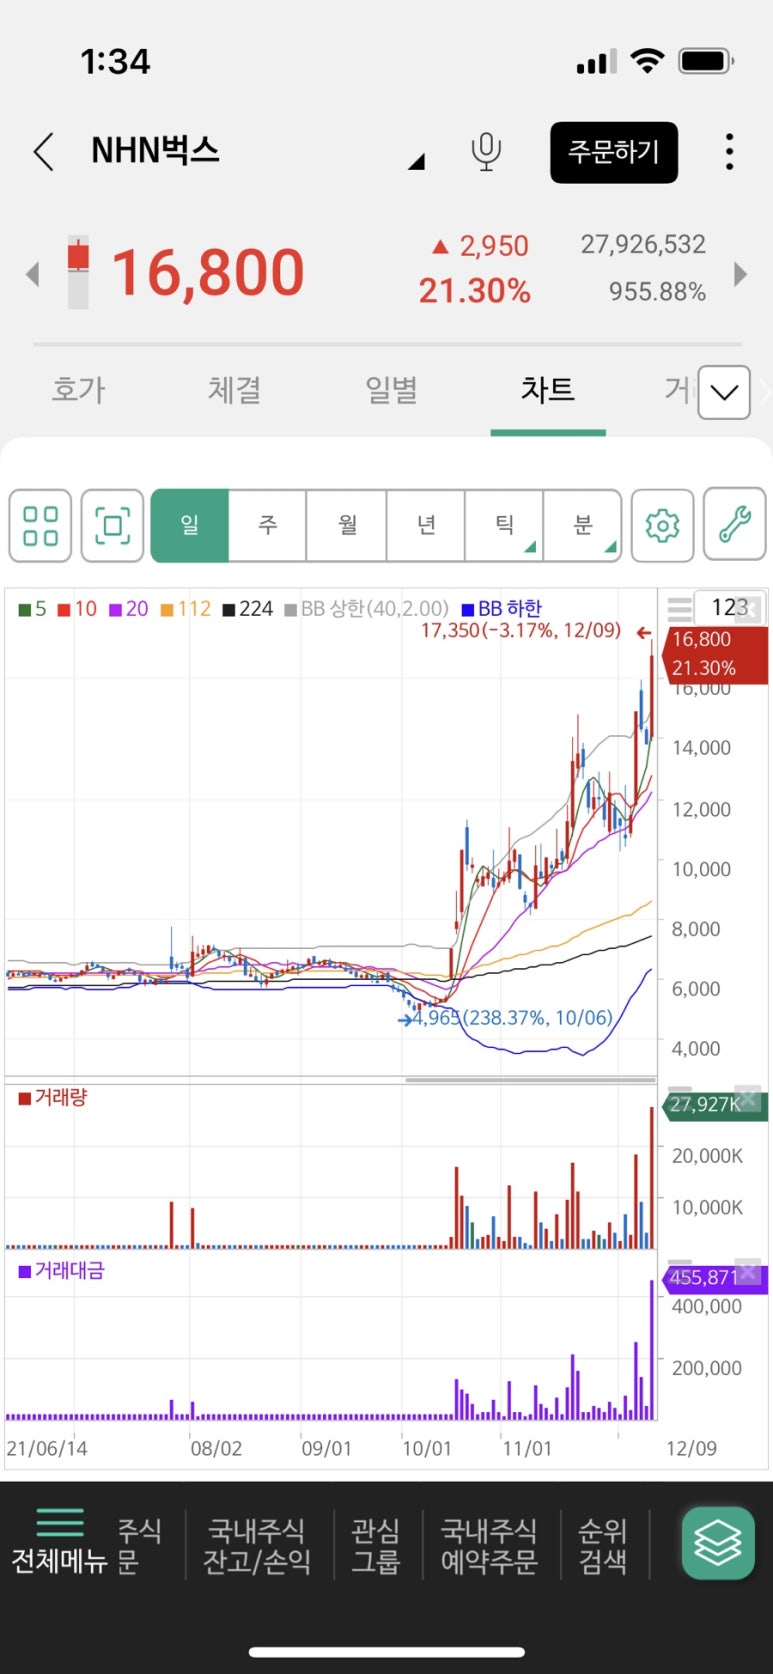Image resolution: width=773 pixels, height=1674 pixels.
Task: Tap the 955.88% volume ratio text
Action: 657,292
